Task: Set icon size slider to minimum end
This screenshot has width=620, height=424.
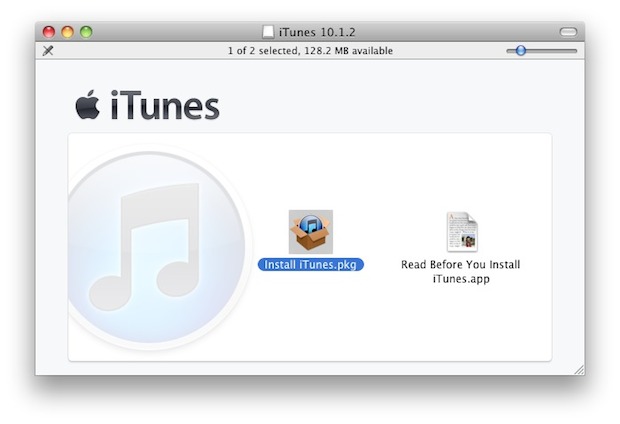Action: pos(508,51)
